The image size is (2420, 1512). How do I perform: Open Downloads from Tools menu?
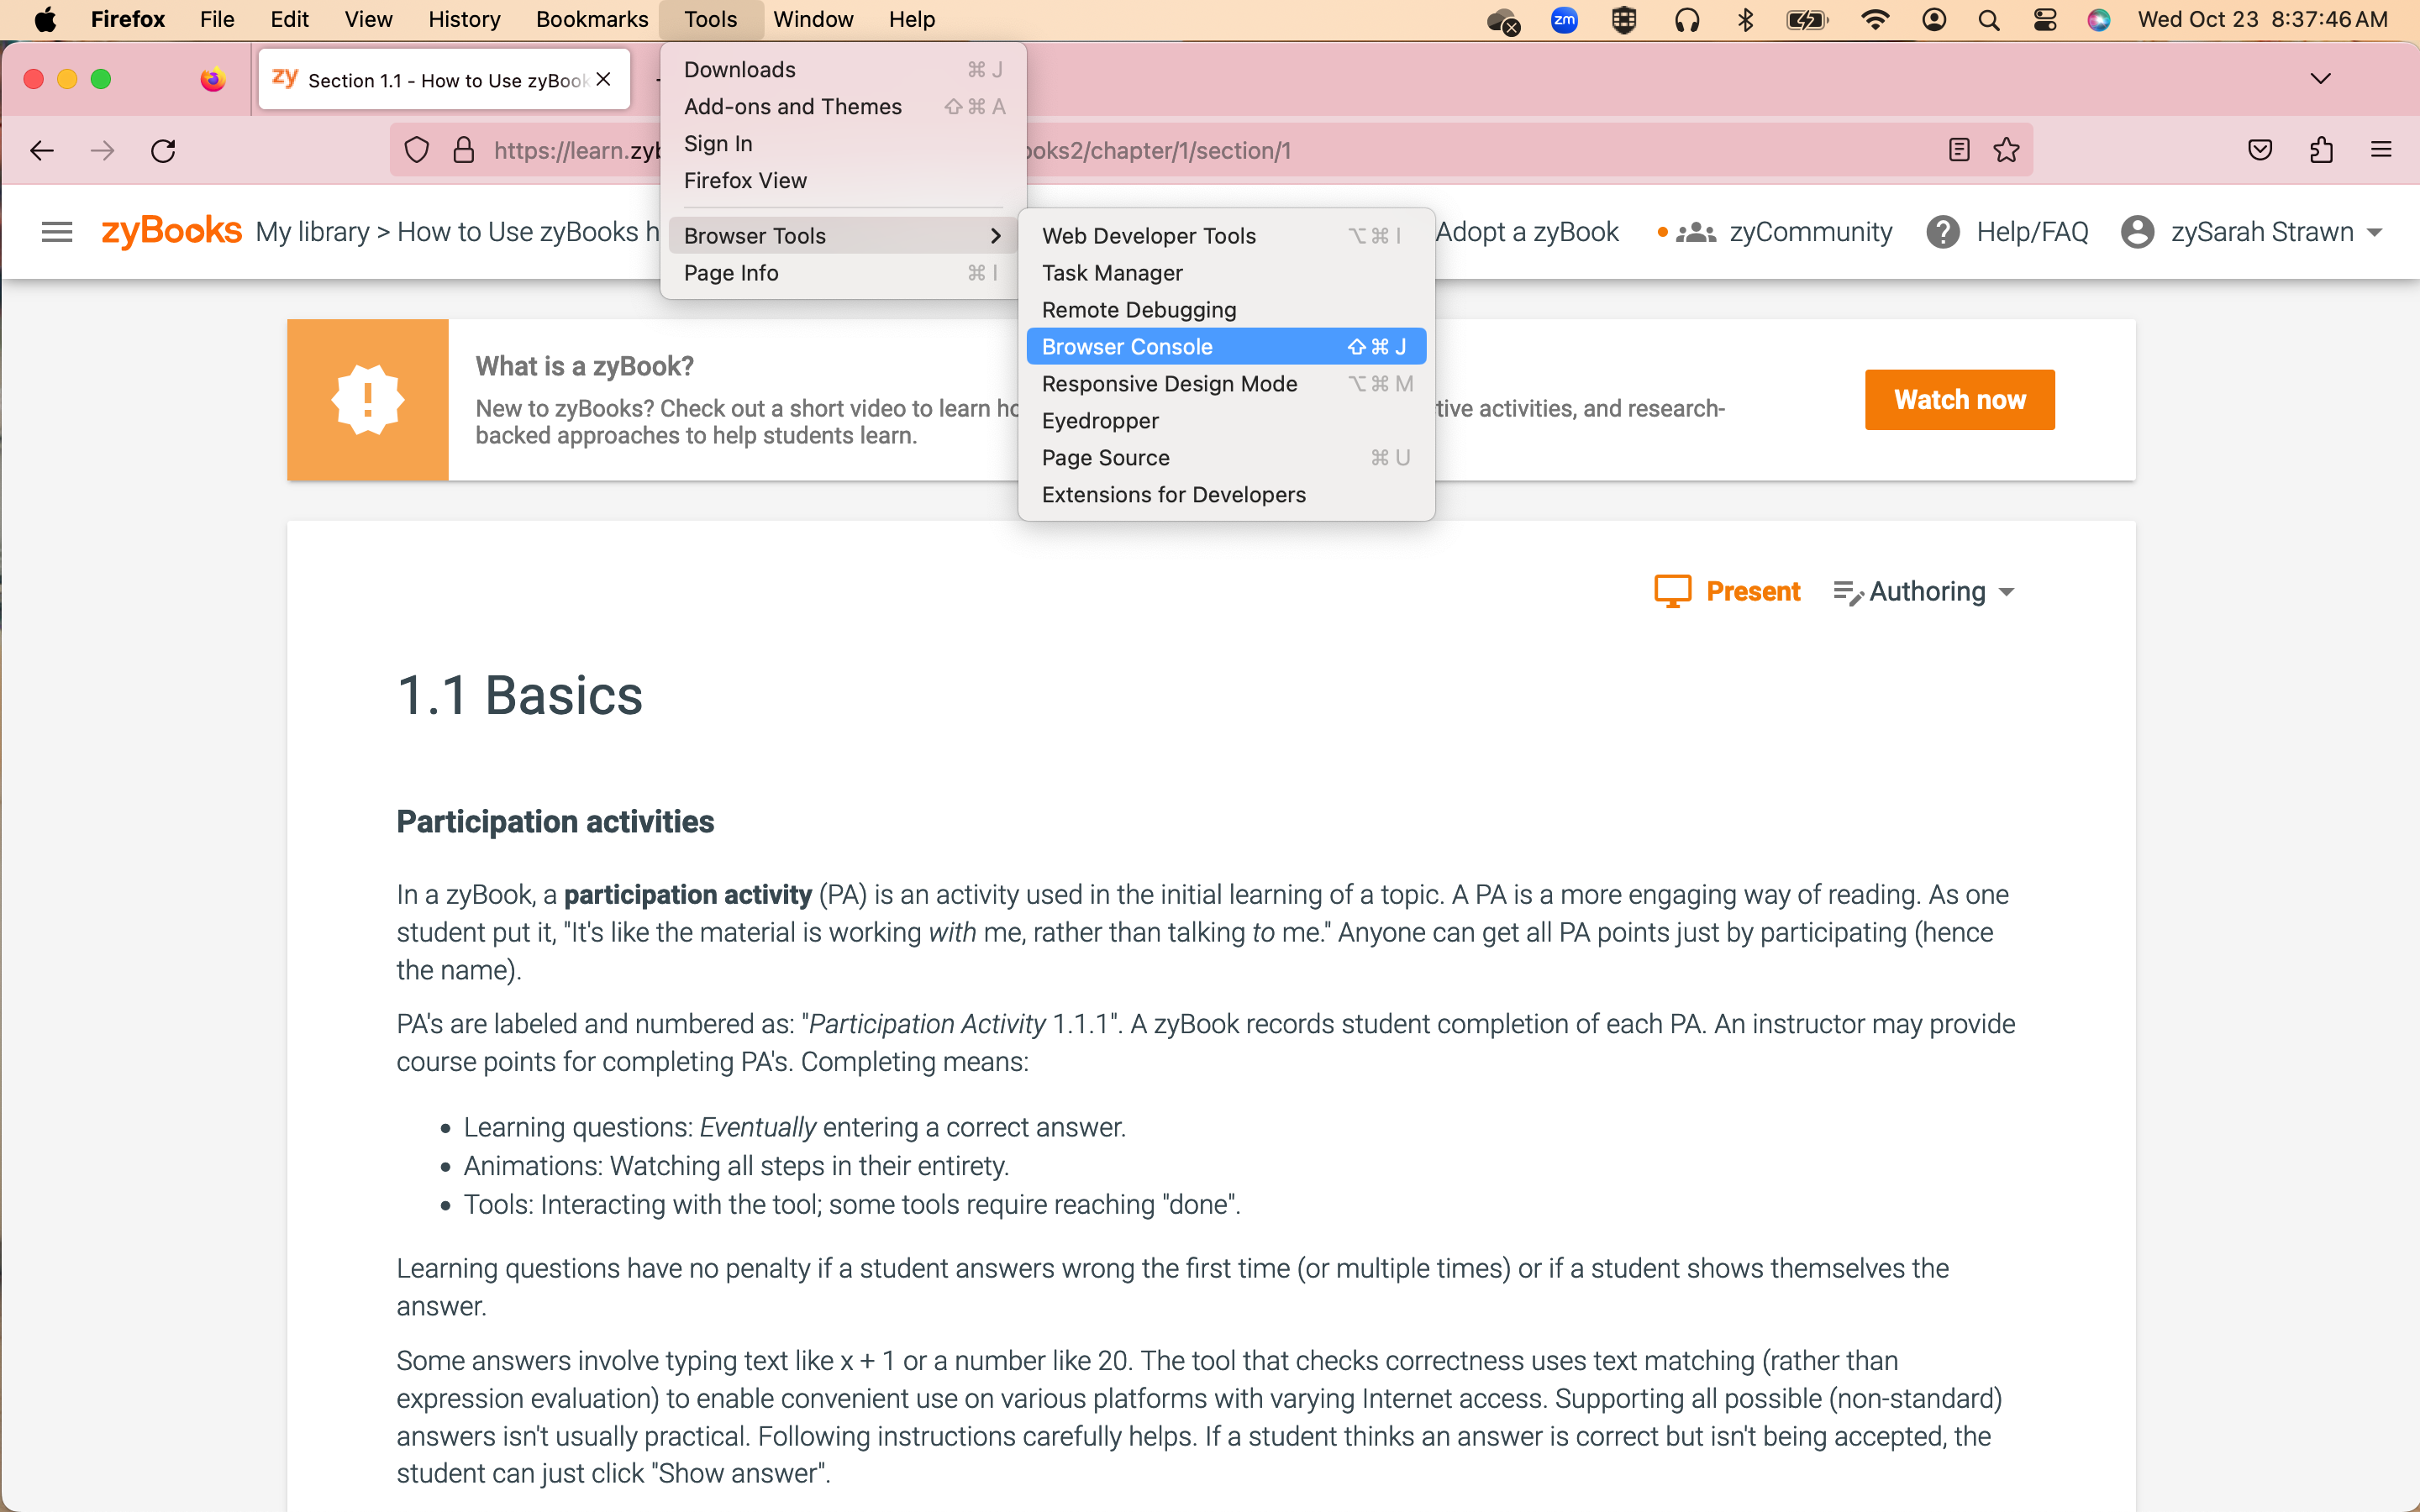pyautogui.click(x=843, y=70)
